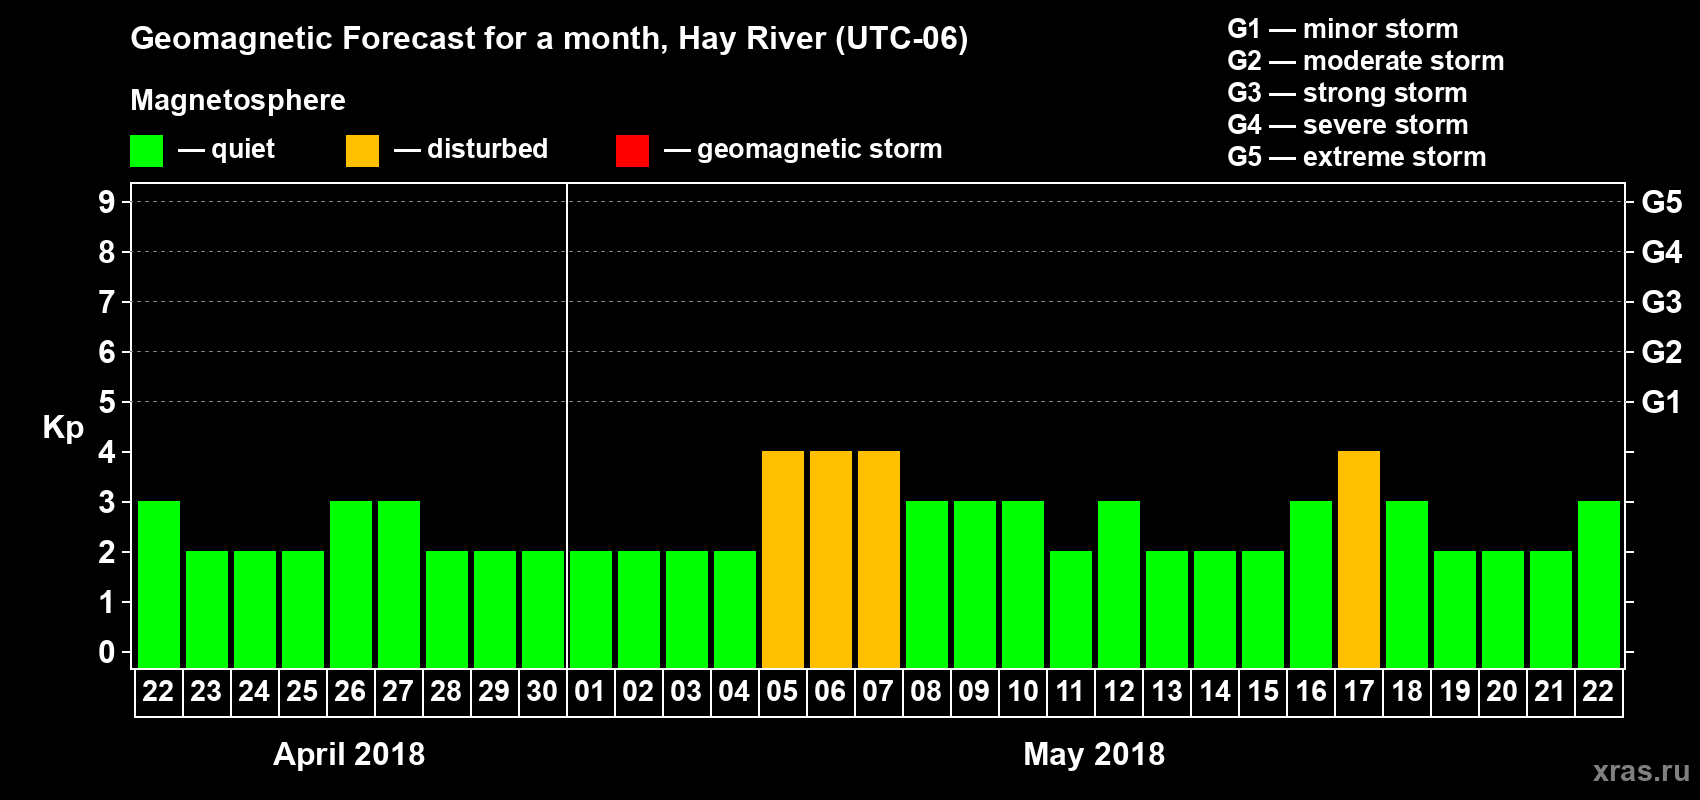Click the green bar for May 18
Image resolution: width=1700 pixels, height=800 pixels.
pyautogui.click(x=1407, y=584)
